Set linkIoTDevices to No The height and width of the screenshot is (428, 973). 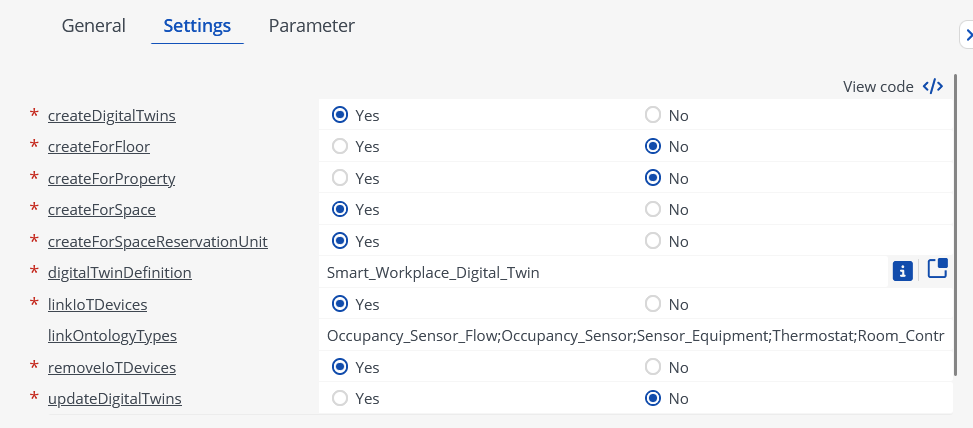(653, 304)
